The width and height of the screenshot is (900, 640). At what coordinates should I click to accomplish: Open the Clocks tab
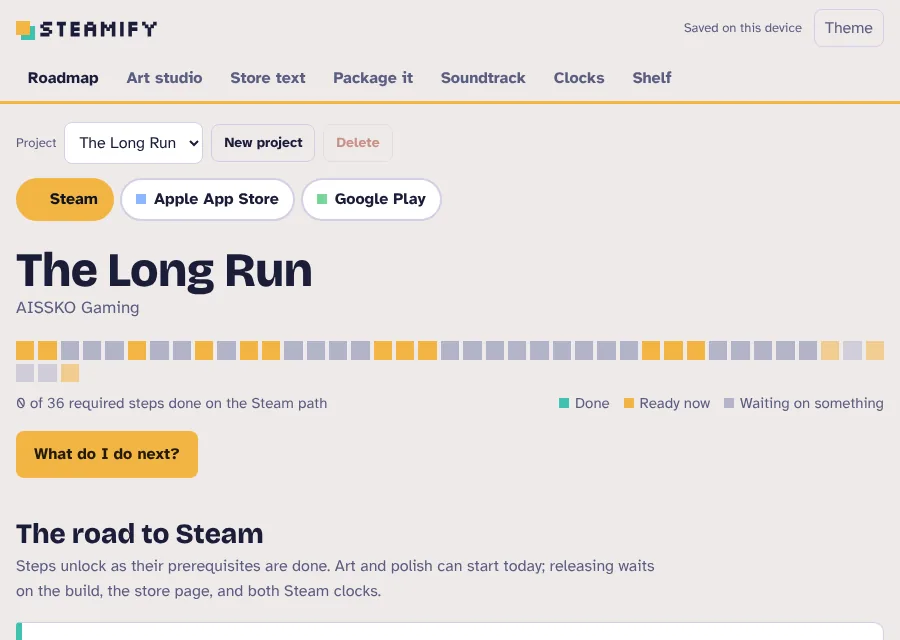click(579, 78)
